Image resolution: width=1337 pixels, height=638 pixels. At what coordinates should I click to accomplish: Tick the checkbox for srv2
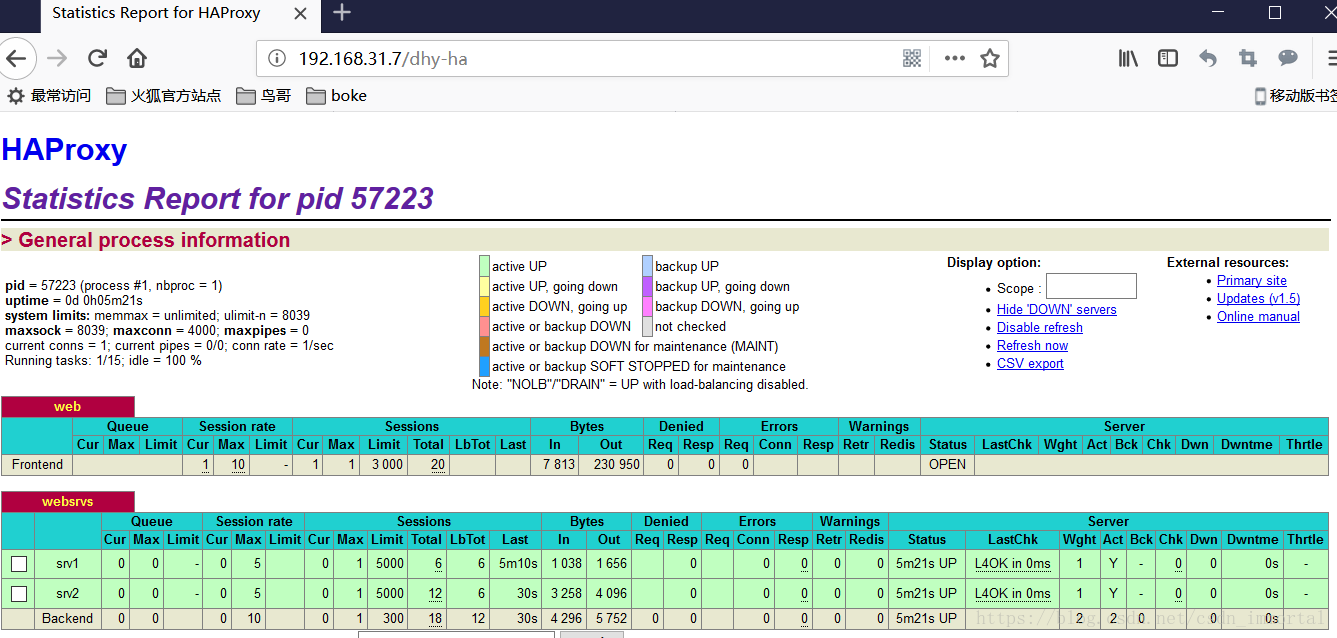tap(19, 594)
